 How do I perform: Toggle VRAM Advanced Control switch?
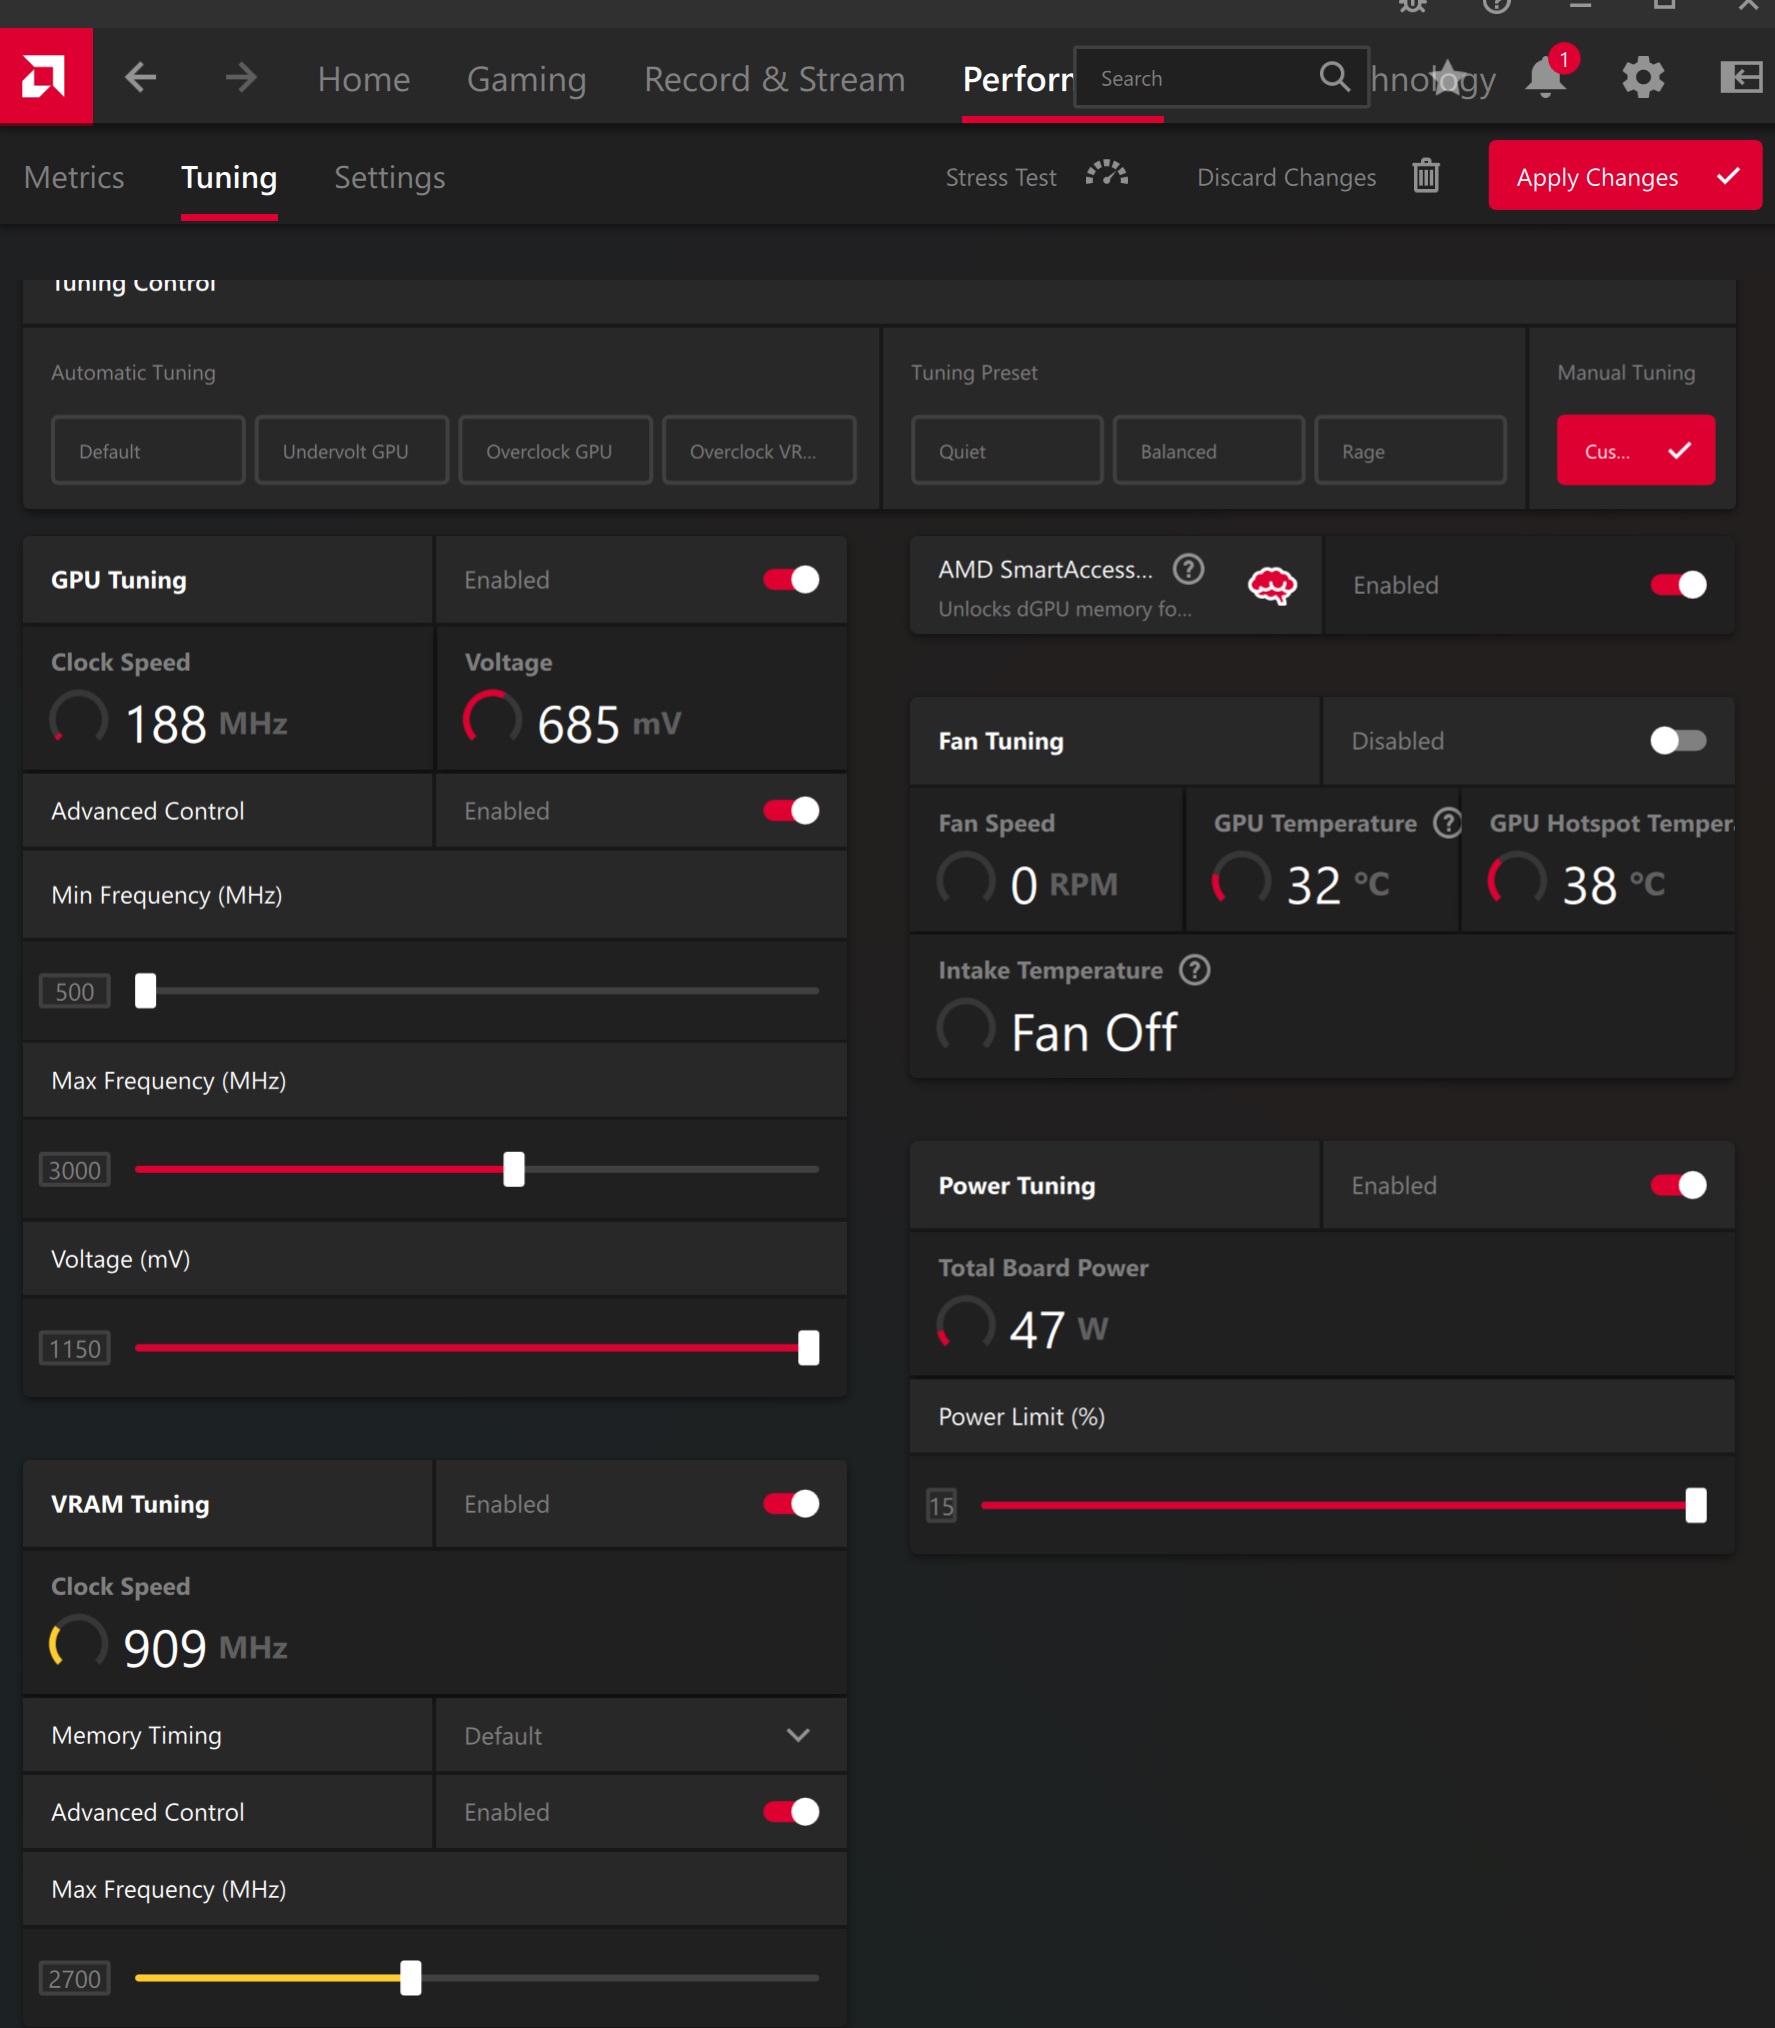[x=791, y=1812]
